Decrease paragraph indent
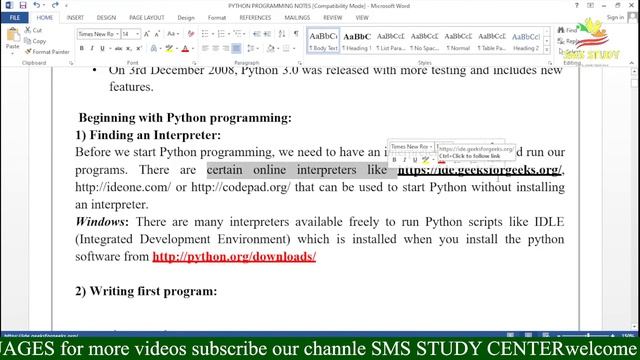 tap(257, 34)
